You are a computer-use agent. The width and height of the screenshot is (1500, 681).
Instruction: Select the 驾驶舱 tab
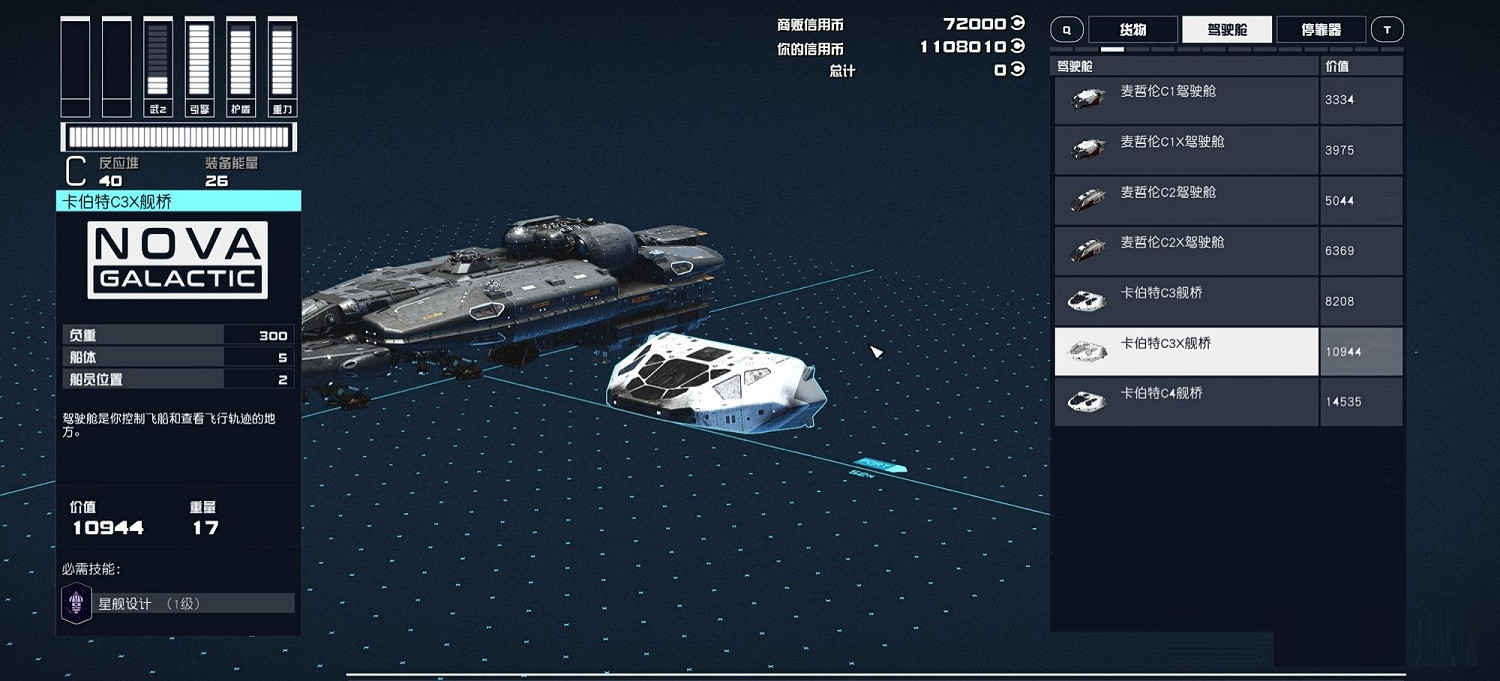coord(1227,30)
